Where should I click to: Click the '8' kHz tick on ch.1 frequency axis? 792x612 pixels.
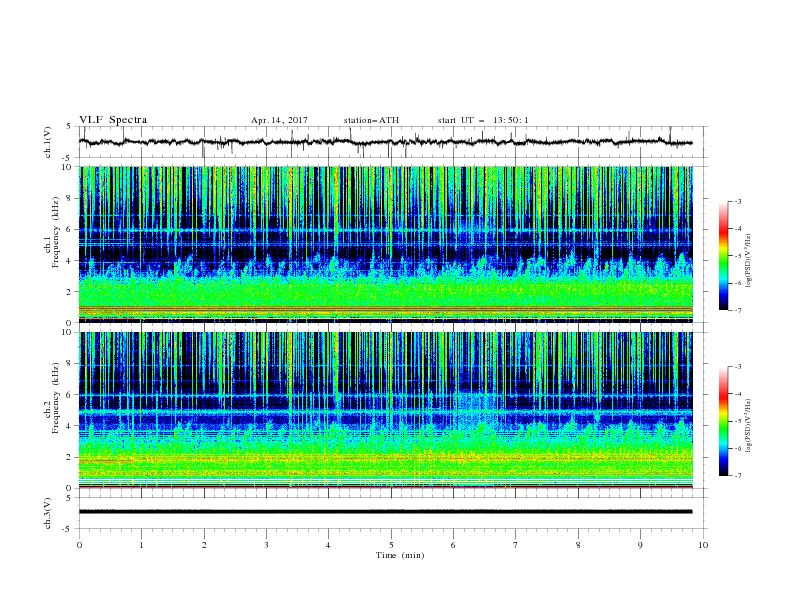[71, 198]
